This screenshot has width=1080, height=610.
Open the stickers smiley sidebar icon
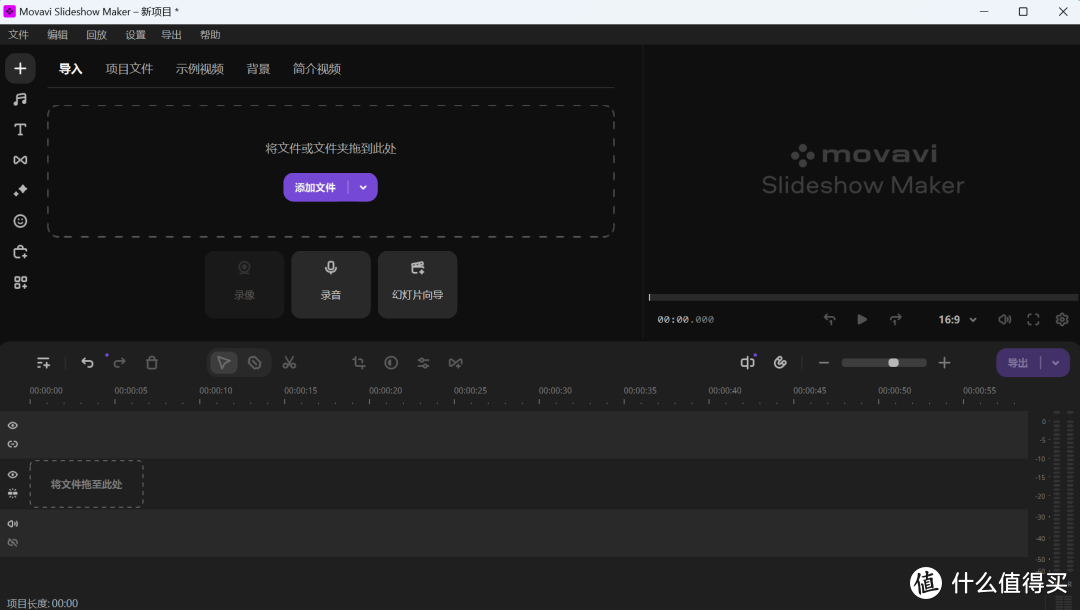(x=20, y=221)
